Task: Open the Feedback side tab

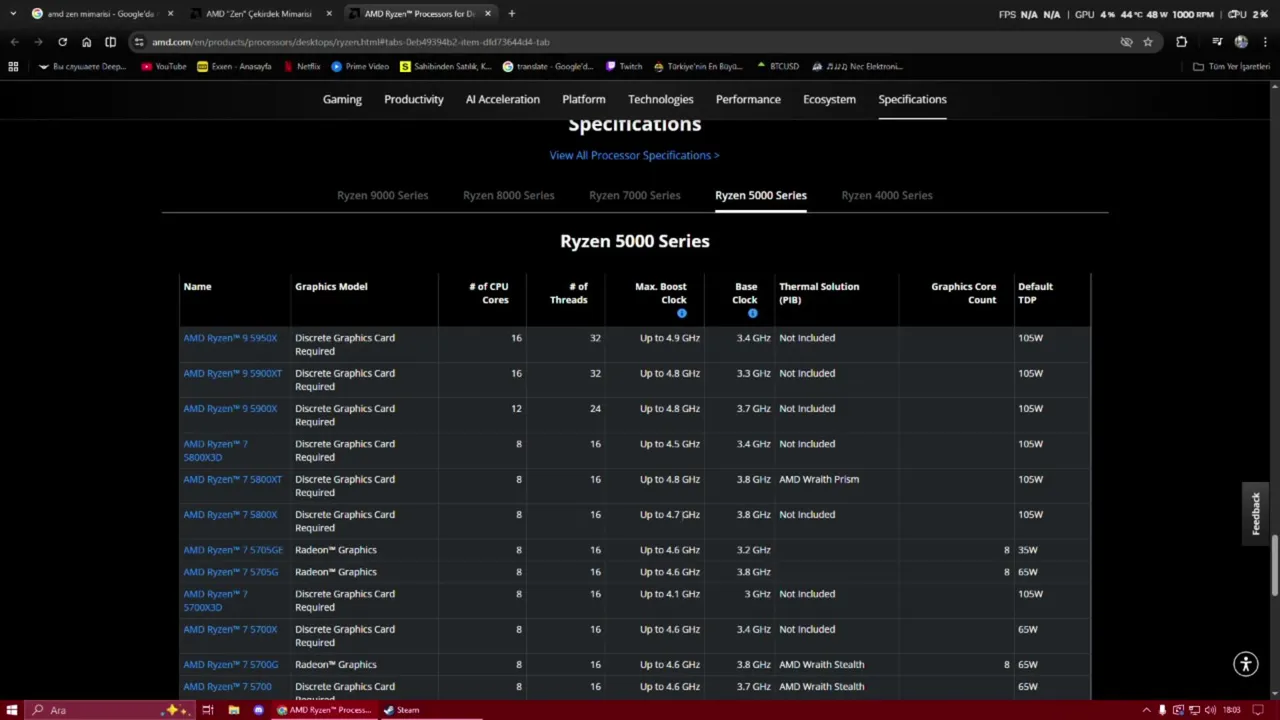Action: [1256, 513]
